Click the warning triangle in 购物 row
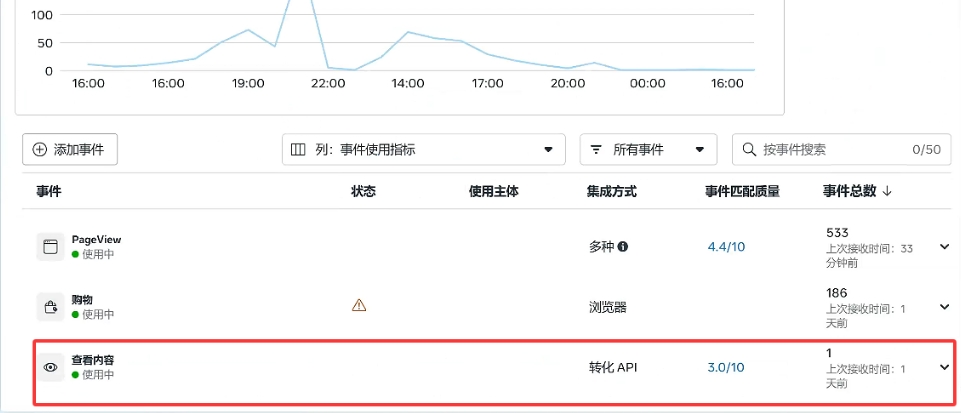Image resolution: width=961 pixels, height=413 pixels. (359, 306)
